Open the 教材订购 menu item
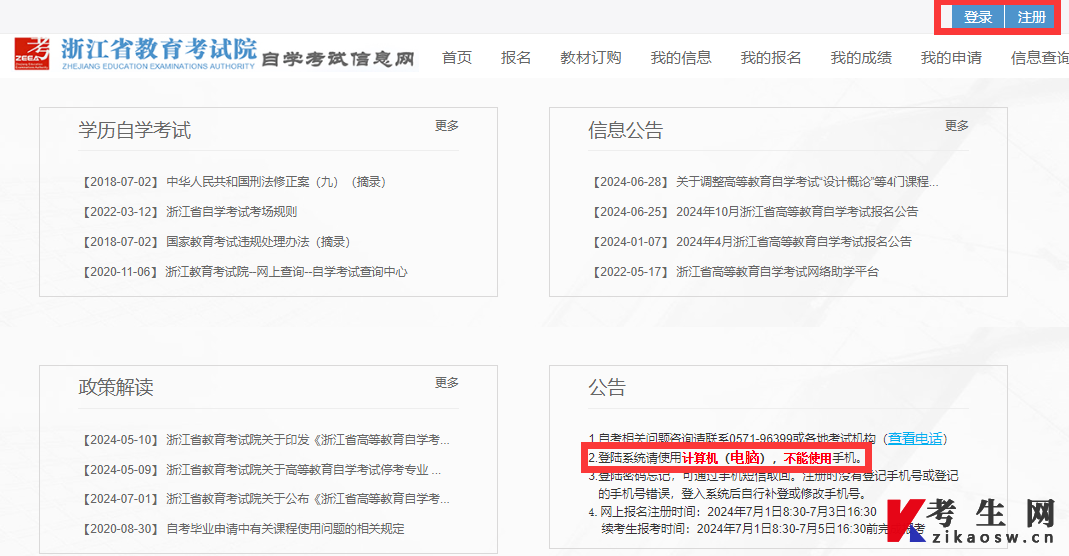This screenshot has height=556, width=1069. pyautogui.click(x=590, y=58)
